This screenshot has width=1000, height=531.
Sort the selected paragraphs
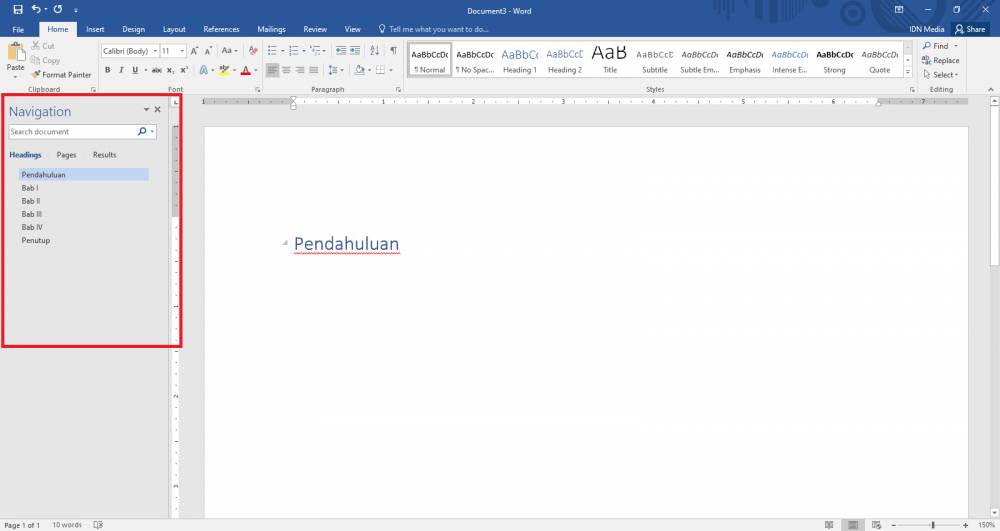click(374, 51)
